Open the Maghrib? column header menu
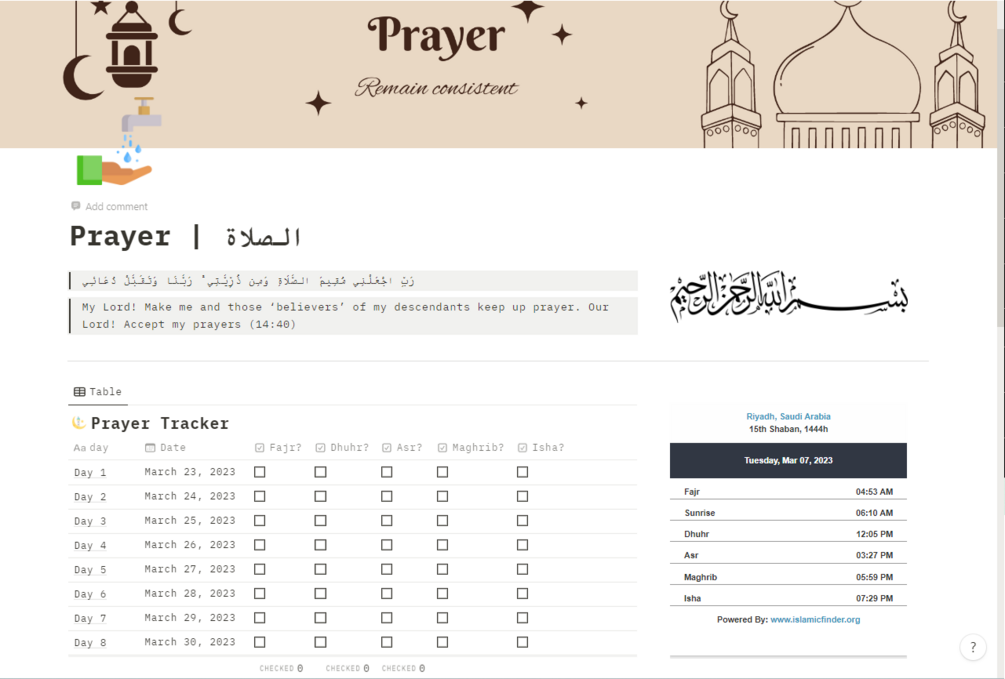 (472, 448)
